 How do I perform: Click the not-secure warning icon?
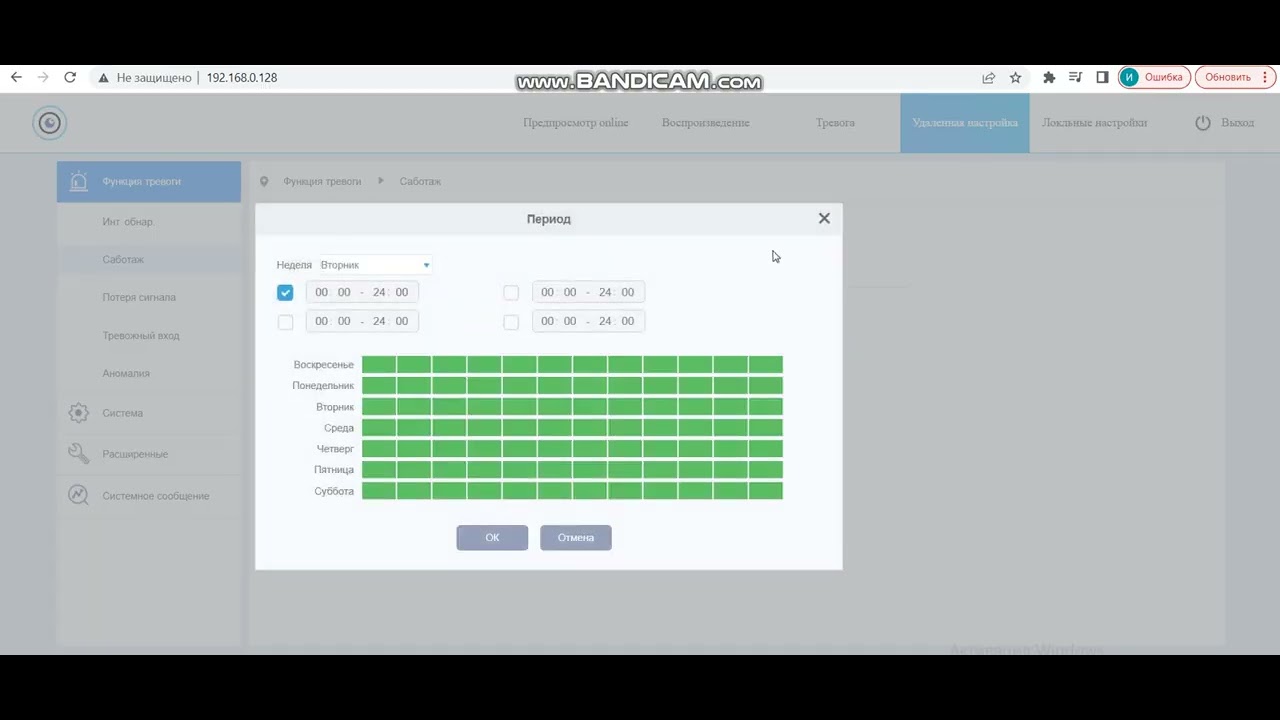coord(103,77)
